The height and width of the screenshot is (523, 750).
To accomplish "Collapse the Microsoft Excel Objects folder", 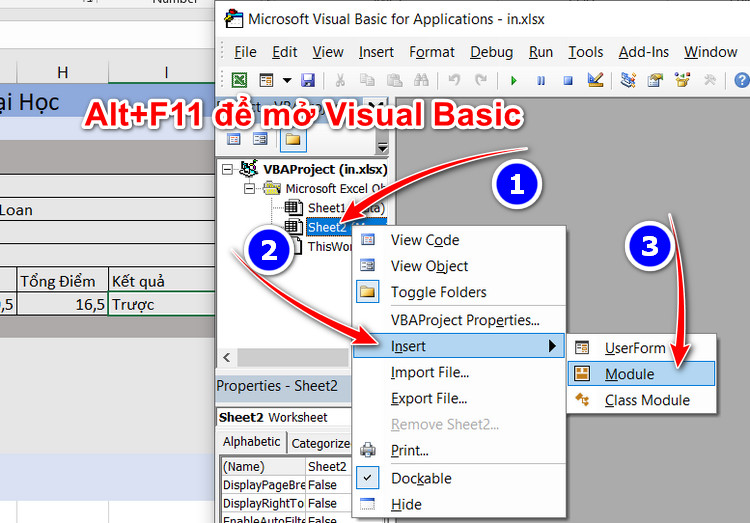I will pyautogui.click(x=249, y=189).
